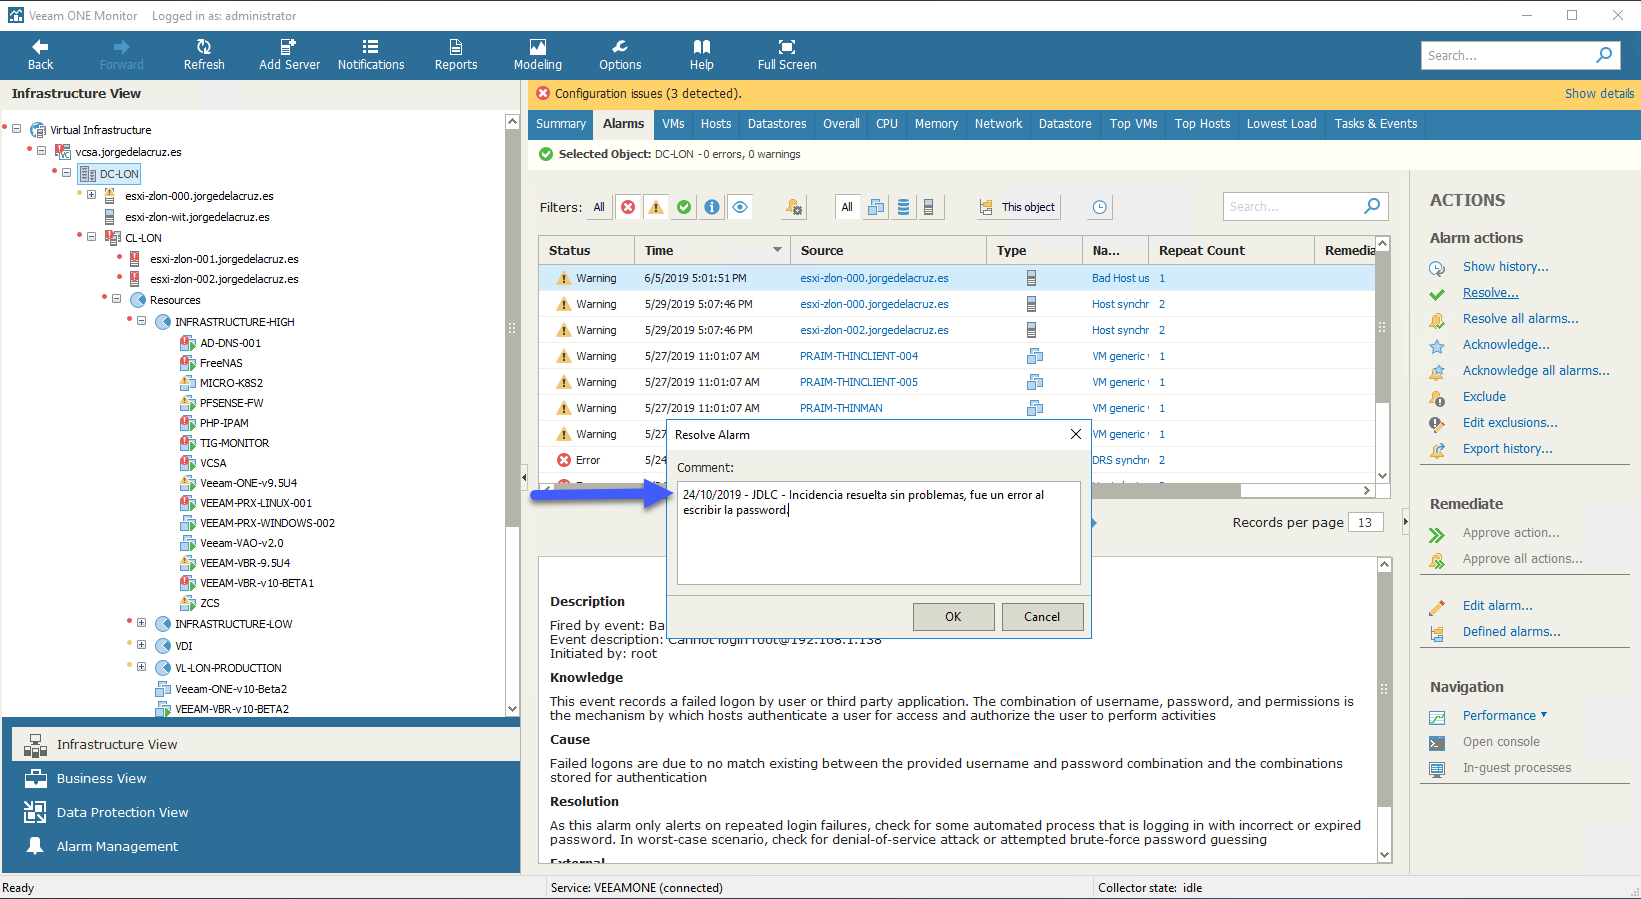Viewport: 1641px width, 899px height.
Task: Select esxi-zlon-001 host in tree
Action: click(x=224, y=259)
